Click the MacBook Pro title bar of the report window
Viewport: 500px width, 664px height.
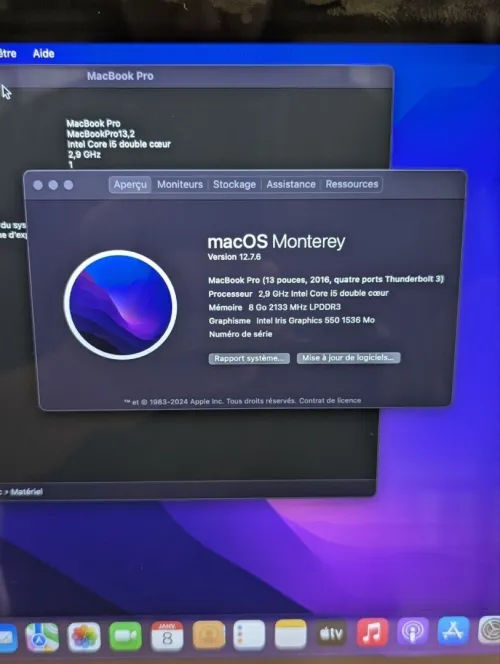pos(120,76)
